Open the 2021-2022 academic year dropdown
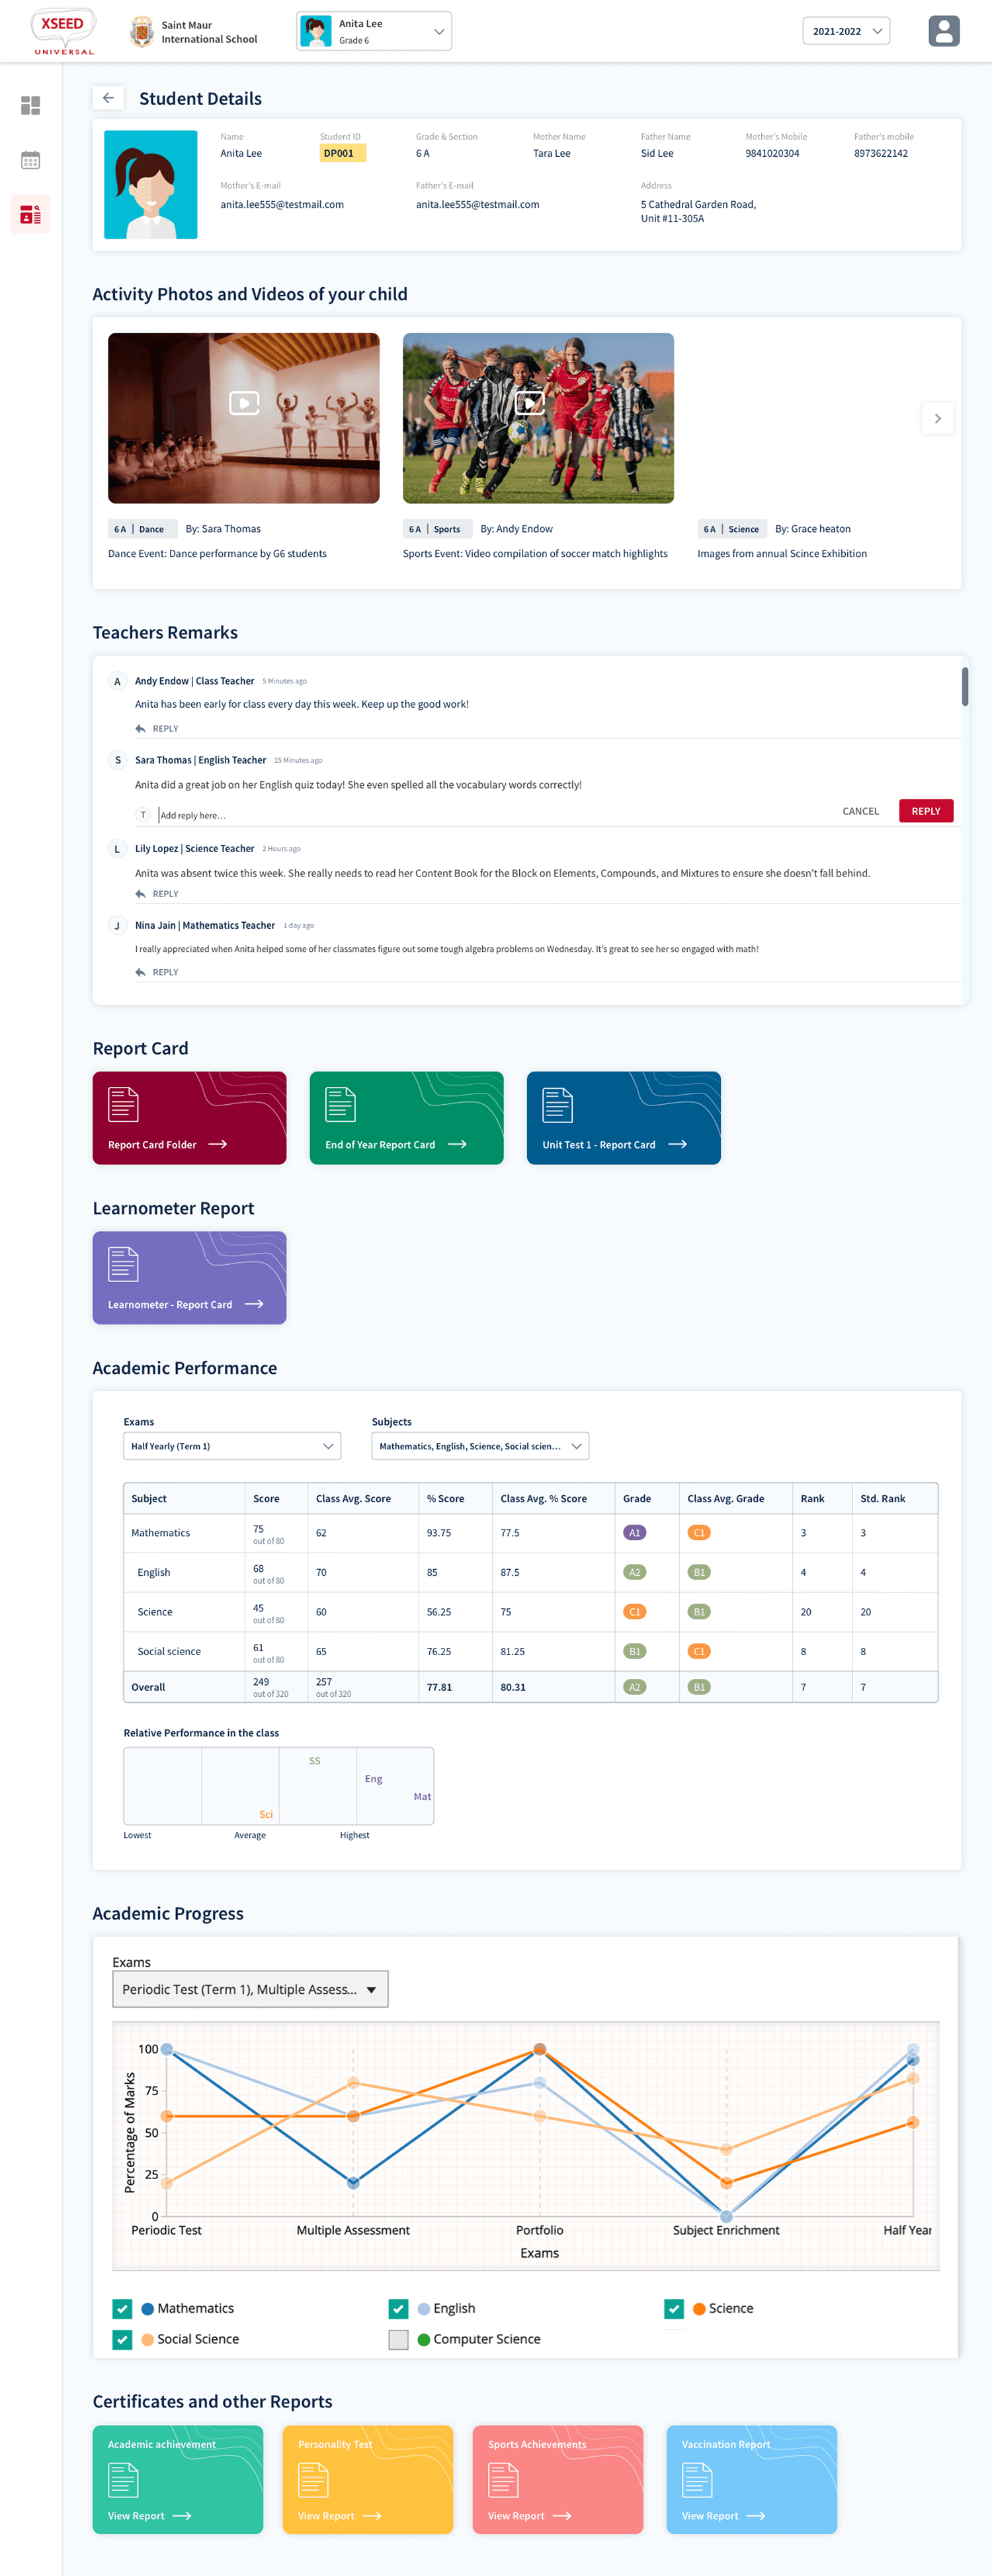 click(846, 31)
